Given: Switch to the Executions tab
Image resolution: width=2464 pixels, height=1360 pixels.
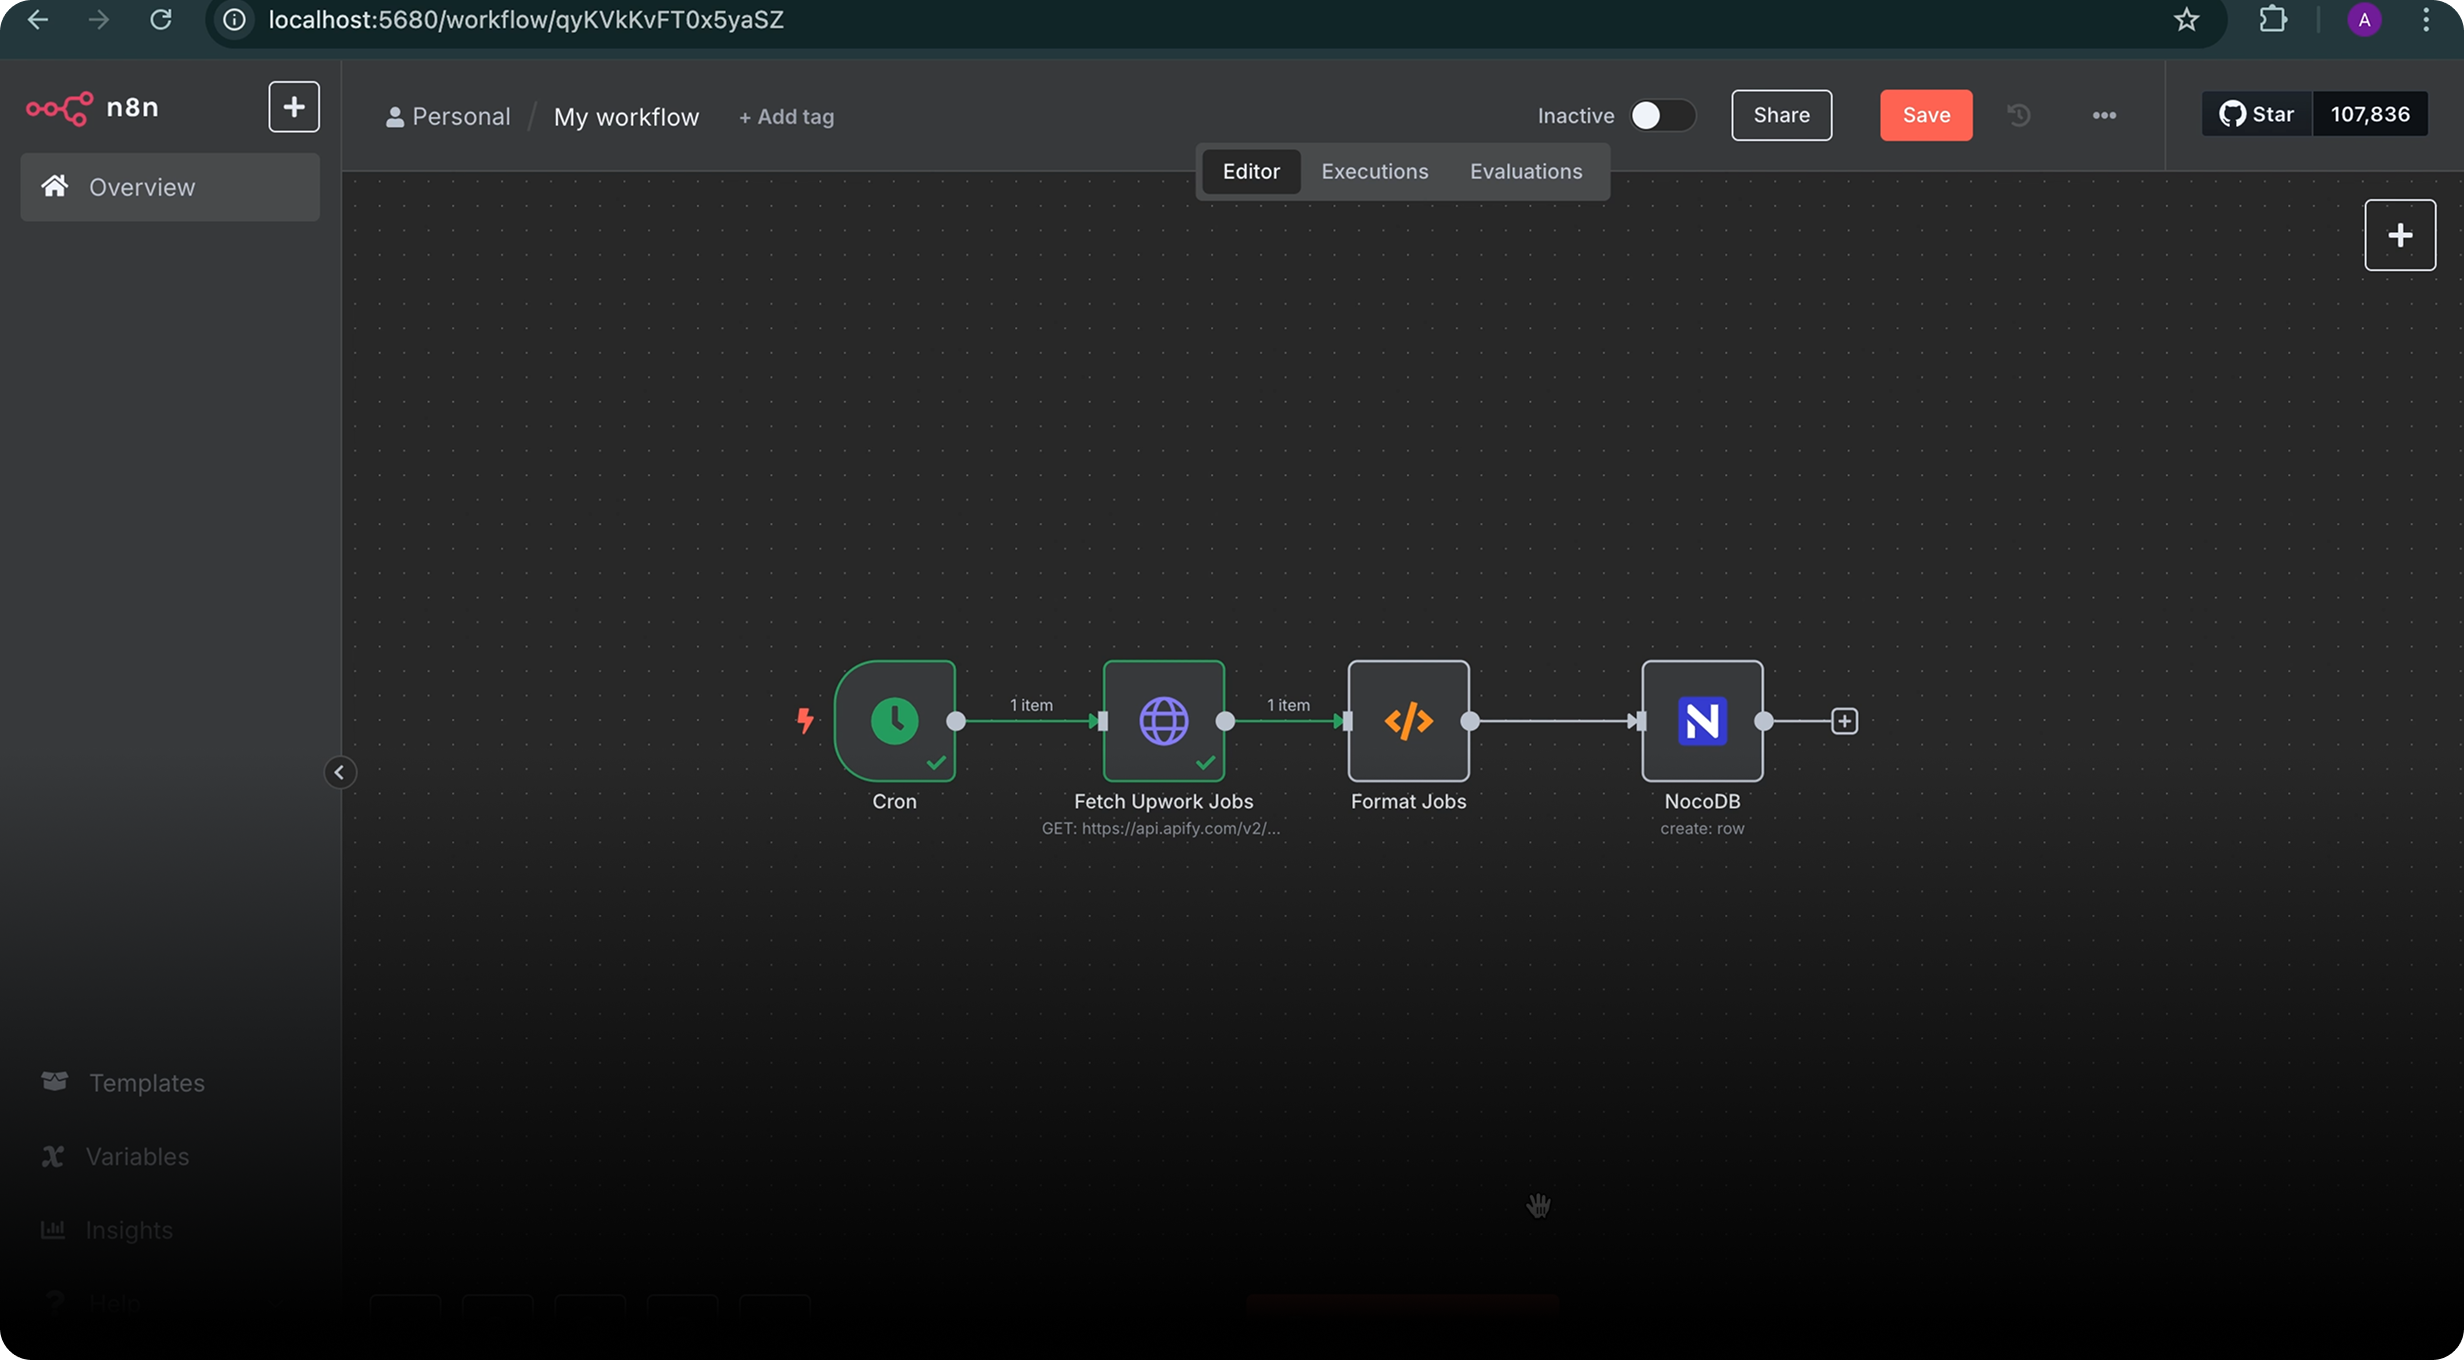Looking at the screenshot, I should point(1374,171).
